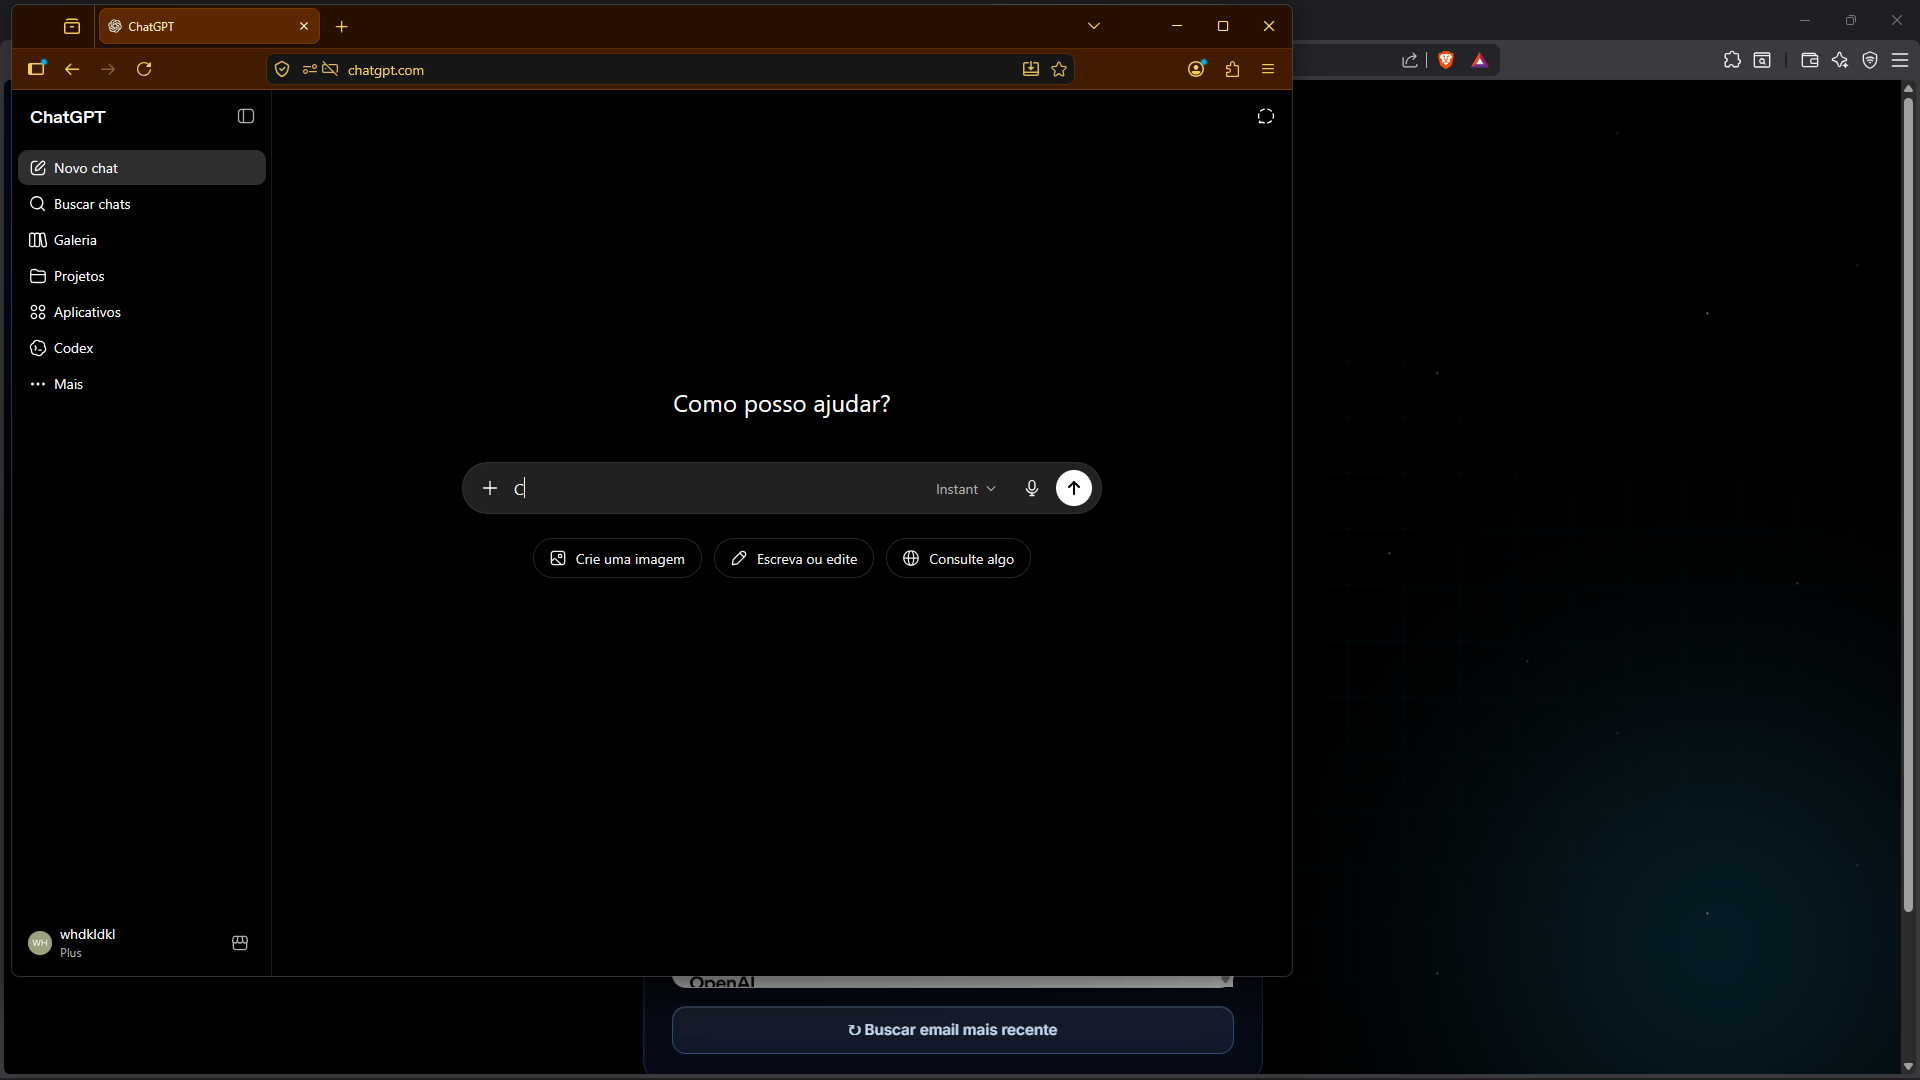The height and width of the screenshot is (1080, 1920).
Task: Expand the Mais sidebar menu
Action: (142, 384)
